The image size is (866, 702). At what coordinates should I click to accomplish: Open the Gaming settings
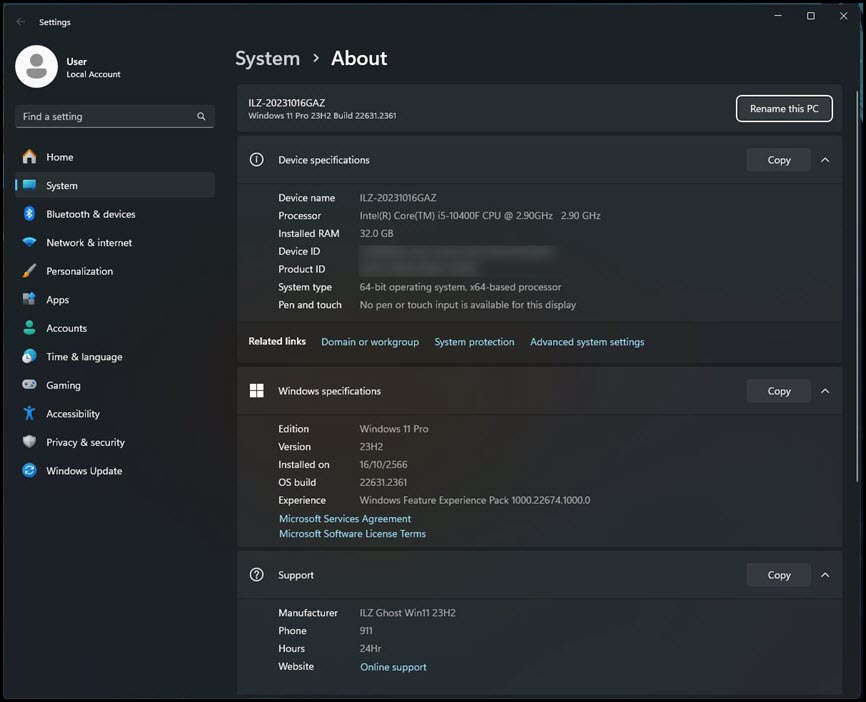point(115,385)
